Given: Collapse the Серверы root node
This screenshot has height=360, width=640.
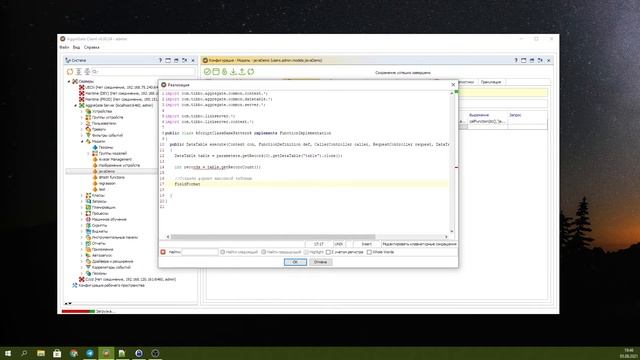Looking at the screenshot, I should click(x=69, y=81).
